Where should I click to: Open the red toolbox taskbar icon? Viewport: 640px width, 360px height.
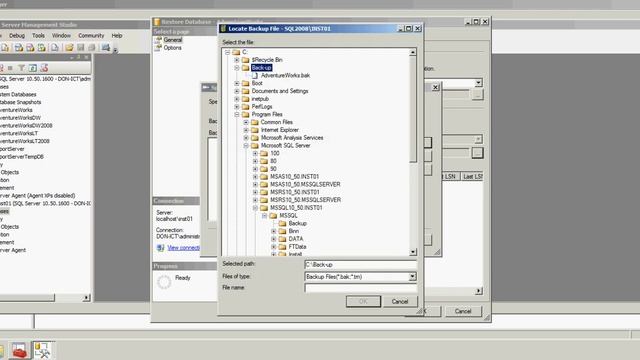click(x=19, y=350)
